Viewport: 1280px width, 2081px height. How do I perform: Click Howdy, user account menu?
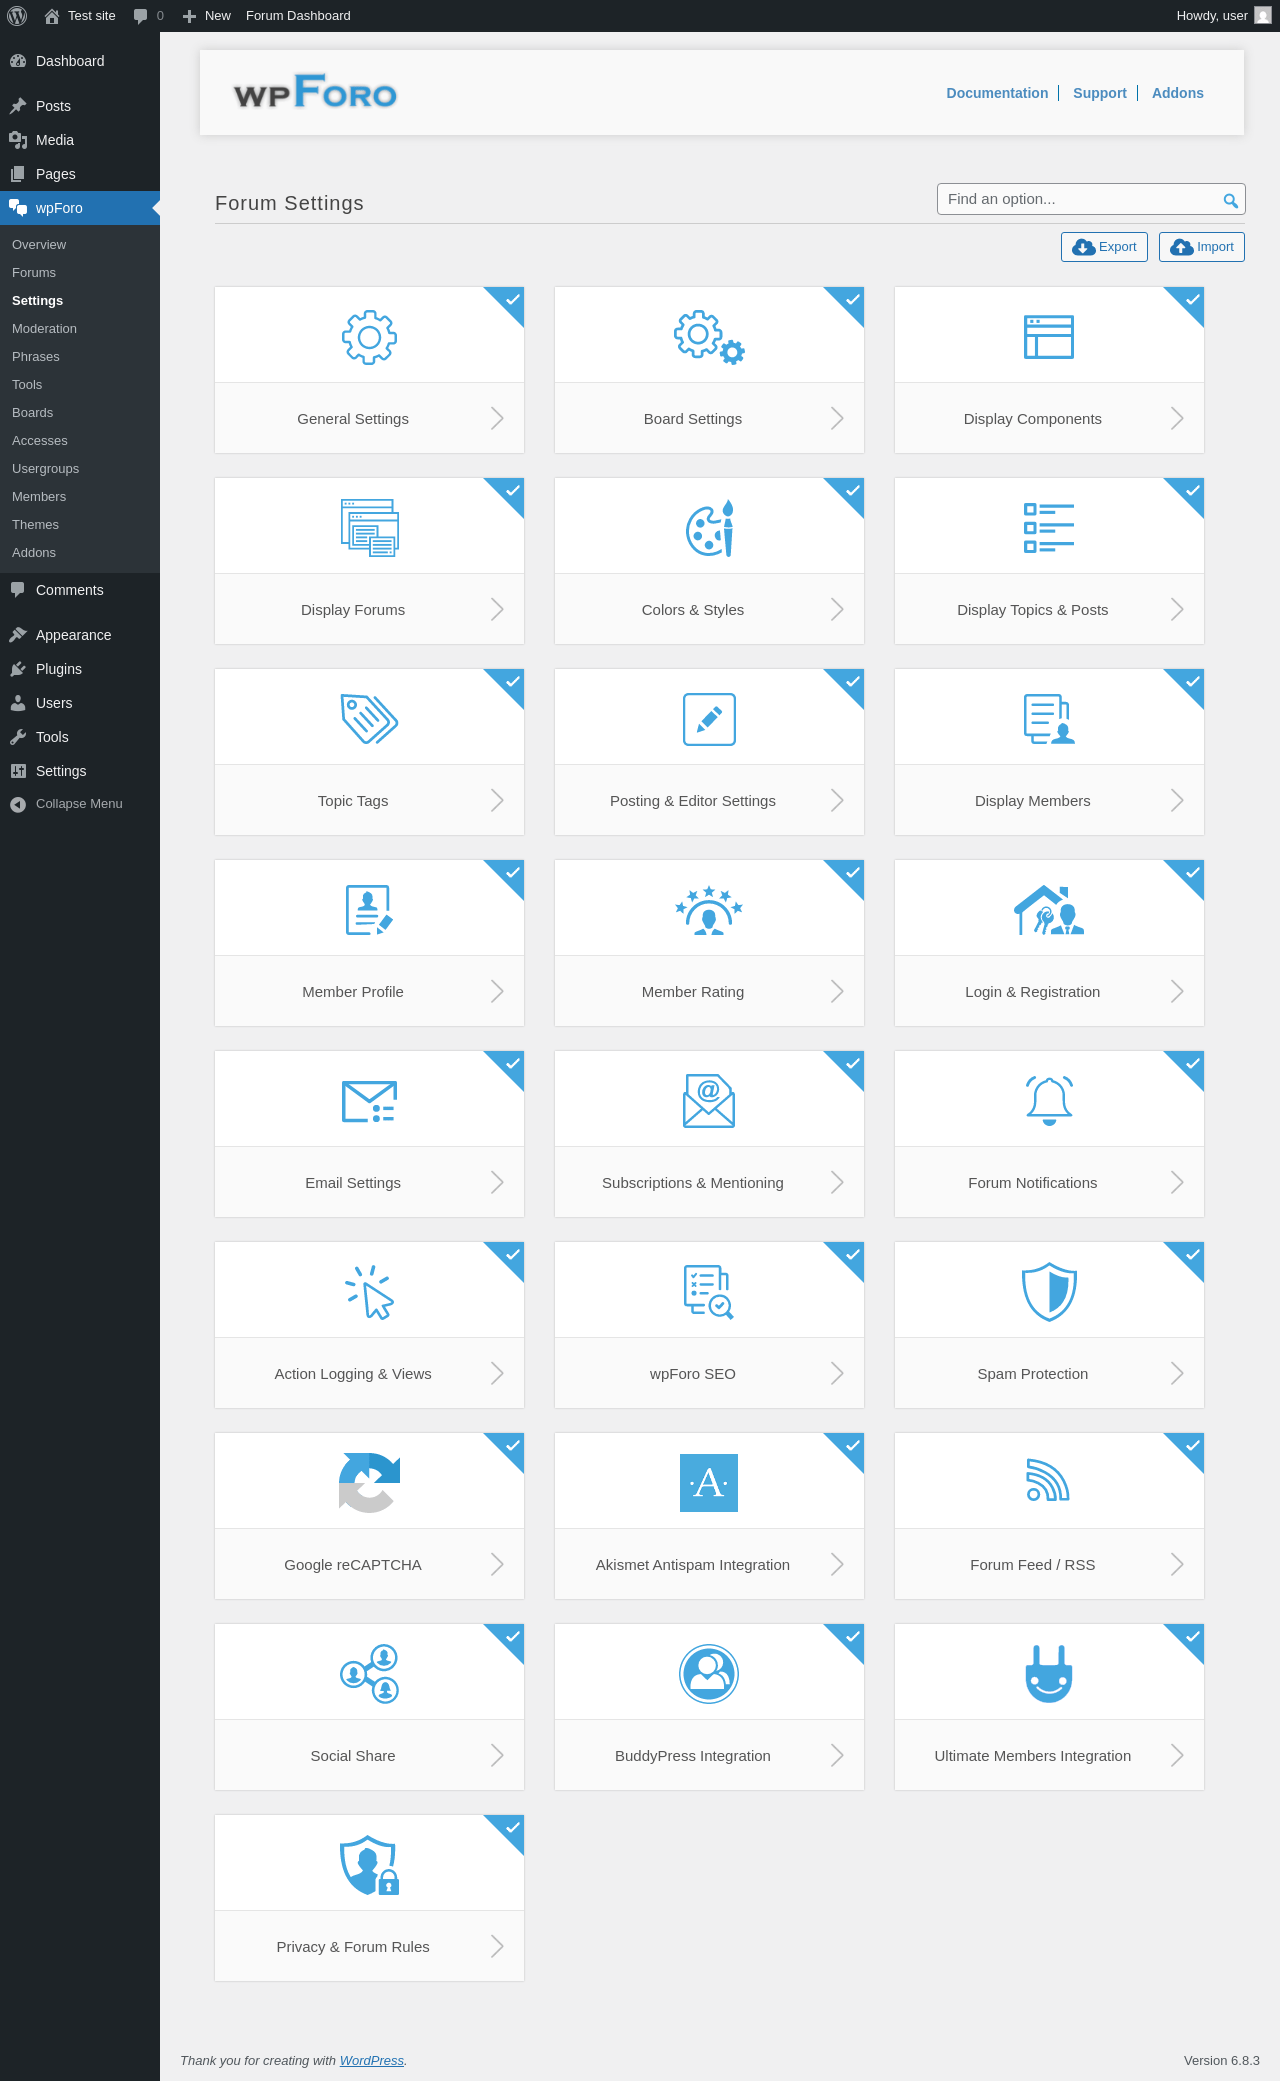[x=1224, y=16]
